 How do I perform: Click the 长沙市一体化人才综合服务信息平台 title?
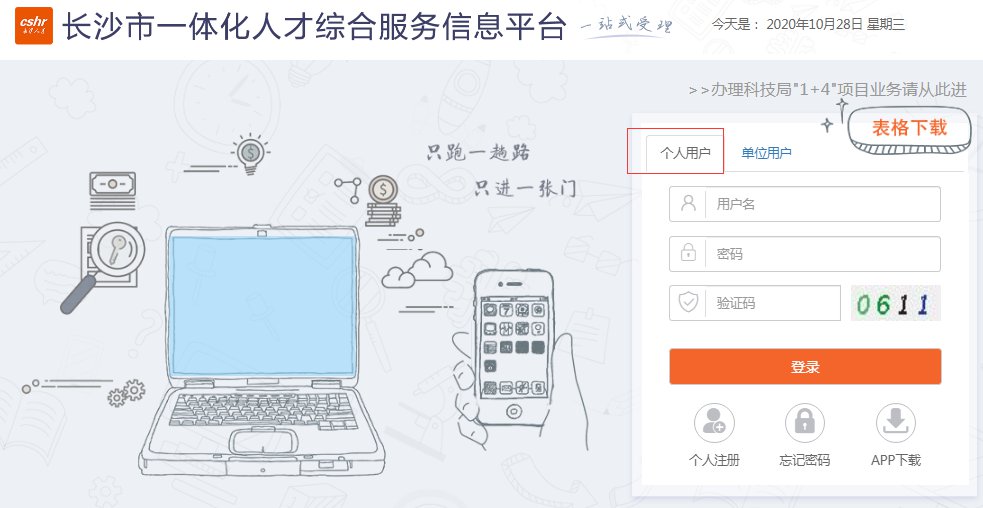coord(314,26)
